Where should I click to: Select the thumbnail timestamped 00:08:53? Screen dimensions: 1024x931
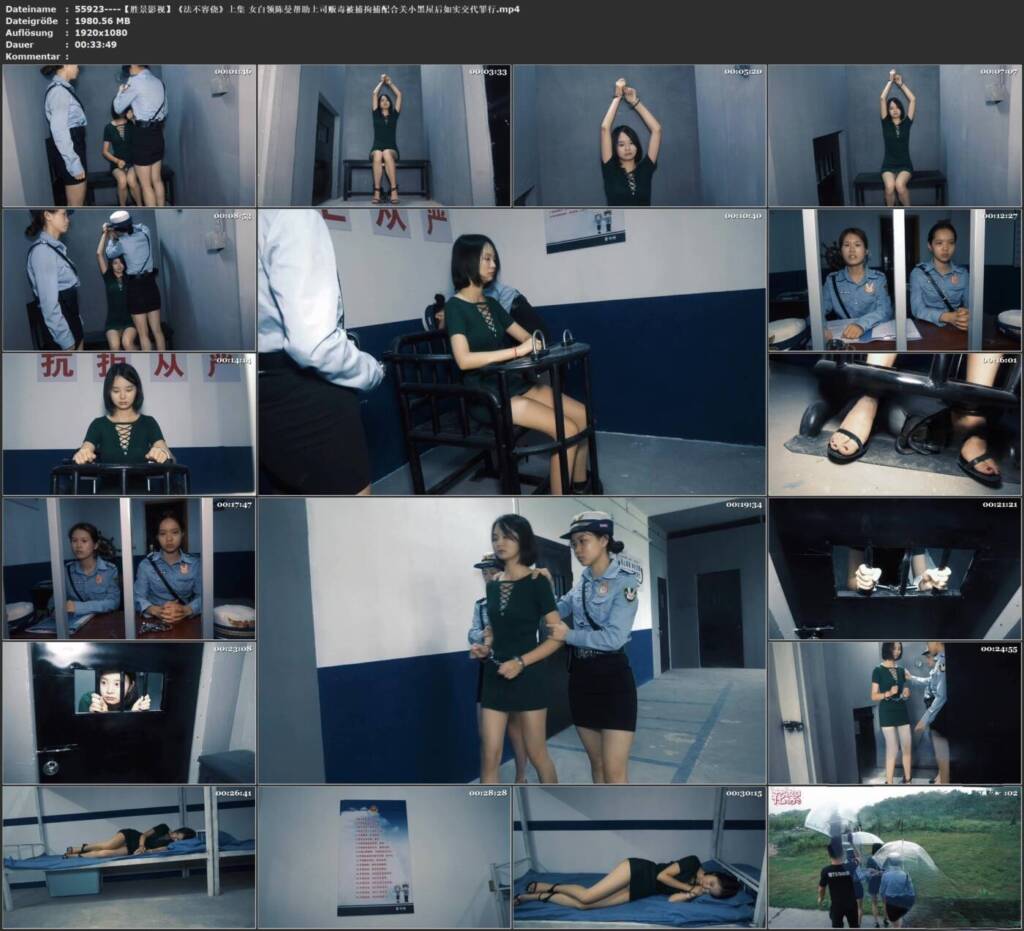pyautogui.click(x=129, y=279)
